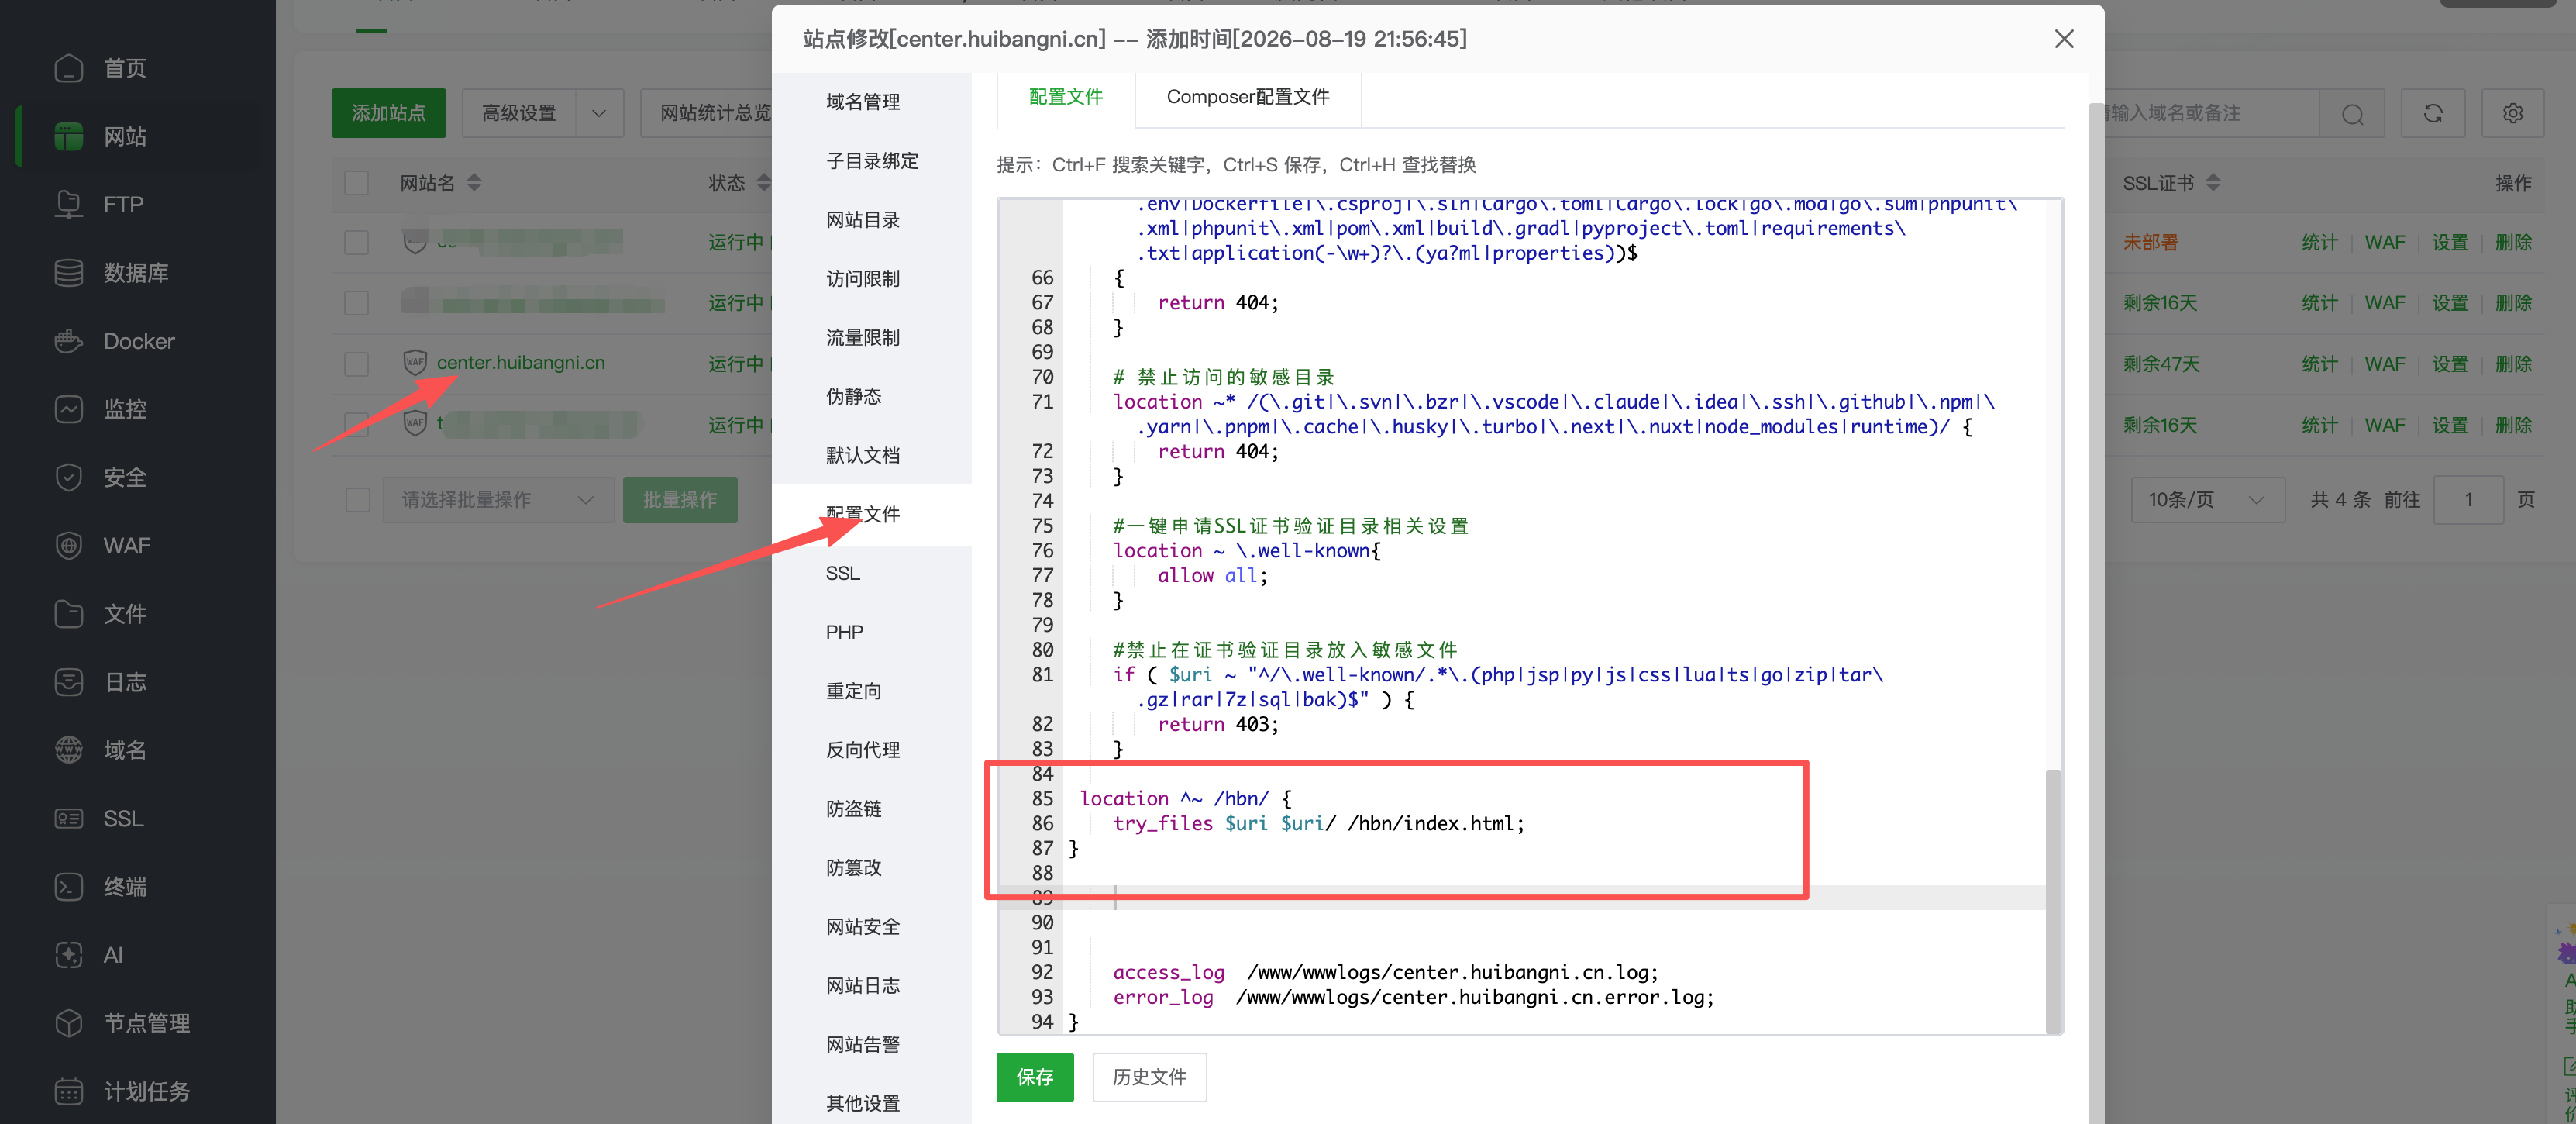Open 流量限制 in dialog menu
Screen dimensions: 2576x1124
pyautogui.click(x=863, y=338)
